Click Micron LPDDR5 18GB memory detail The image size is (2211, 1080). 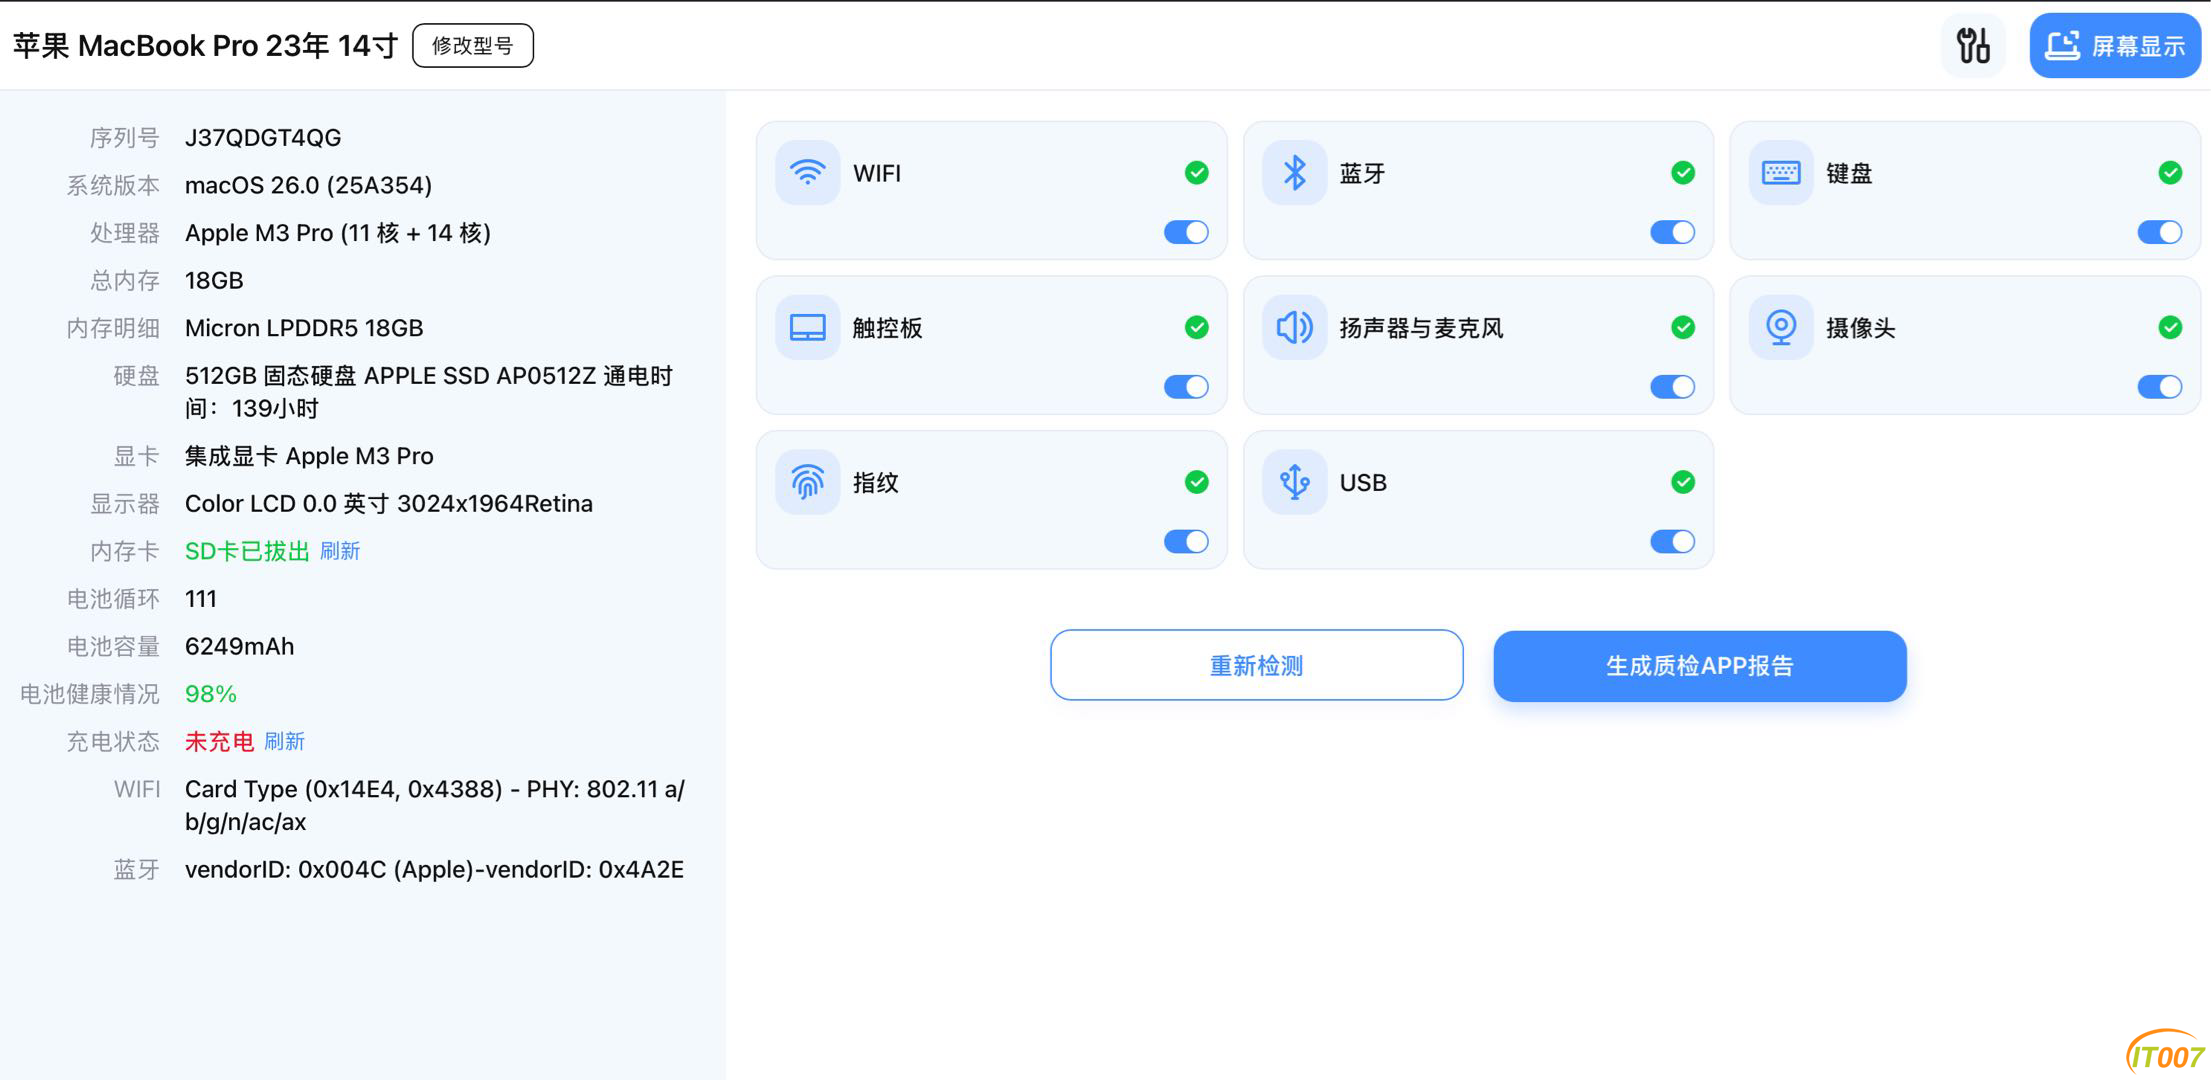coord(304,328)
